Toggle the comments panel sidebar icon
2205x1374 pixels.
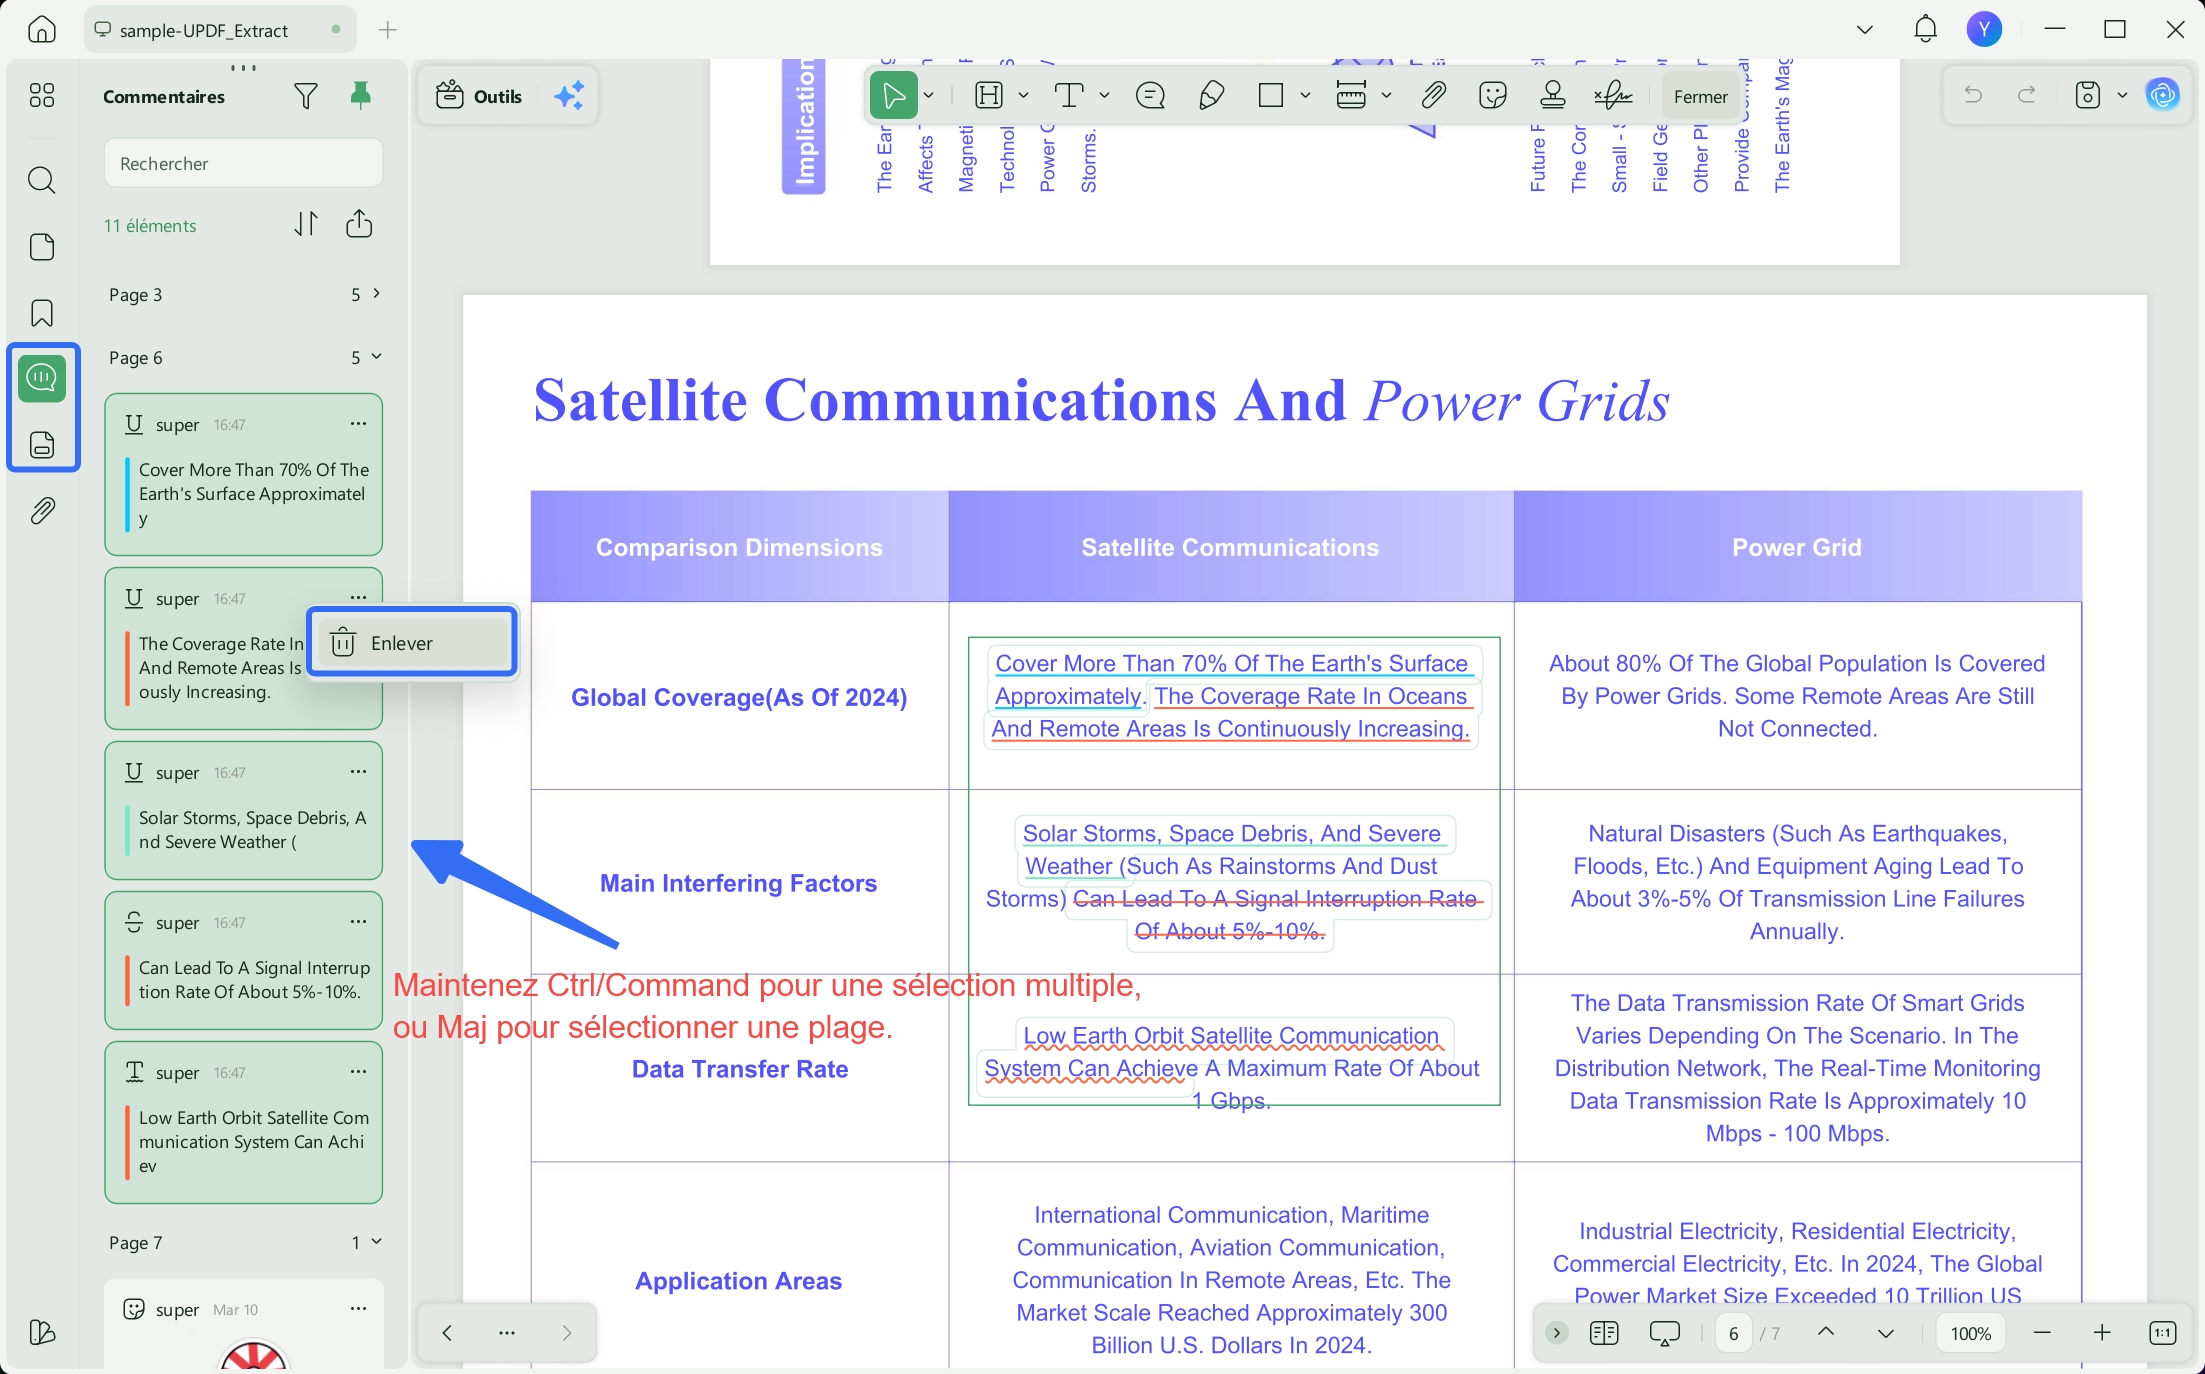click(42, 378)
